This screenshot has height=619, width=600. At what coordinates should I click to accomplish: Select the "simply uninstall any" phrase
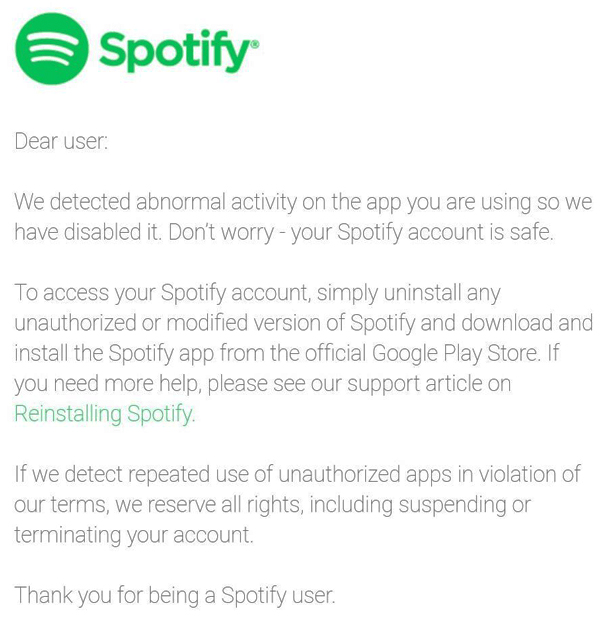(x=409, y=293)
